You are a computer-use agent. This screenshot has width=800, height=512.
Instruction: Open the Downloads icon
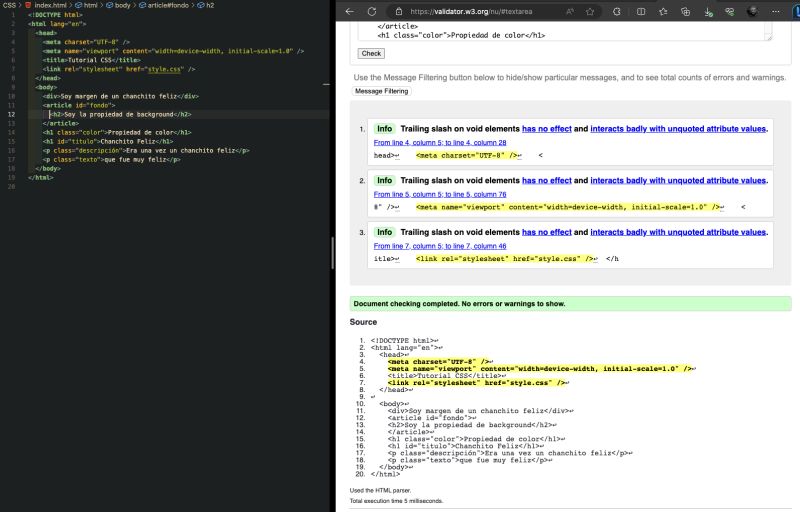click(x=708, y=11)
